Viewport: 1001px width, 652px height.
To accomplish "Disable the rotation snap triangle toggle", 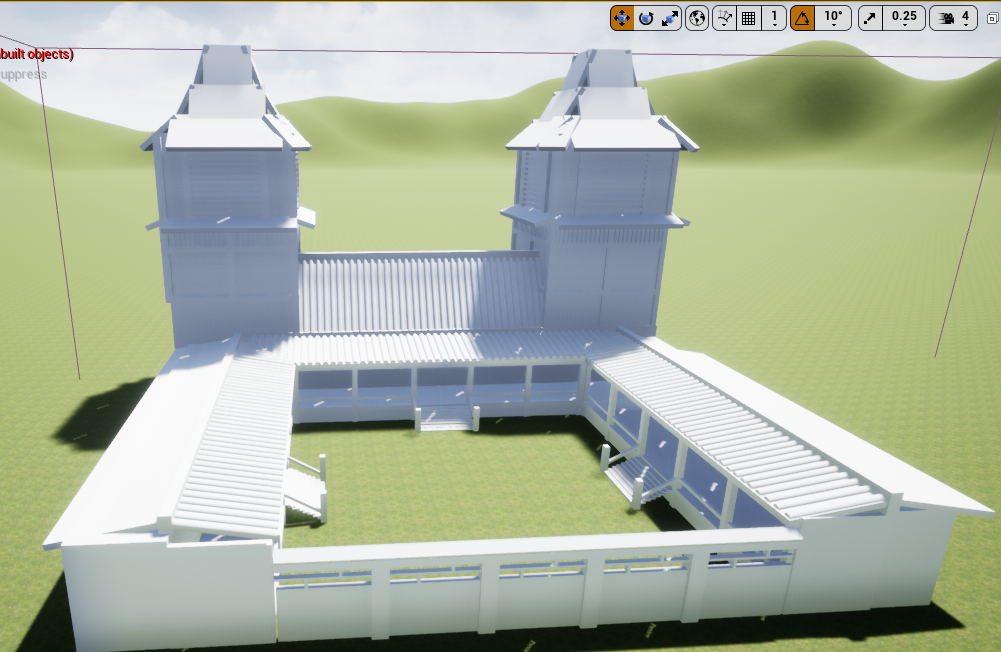I will pyautogui.click(x=802, y=18).
